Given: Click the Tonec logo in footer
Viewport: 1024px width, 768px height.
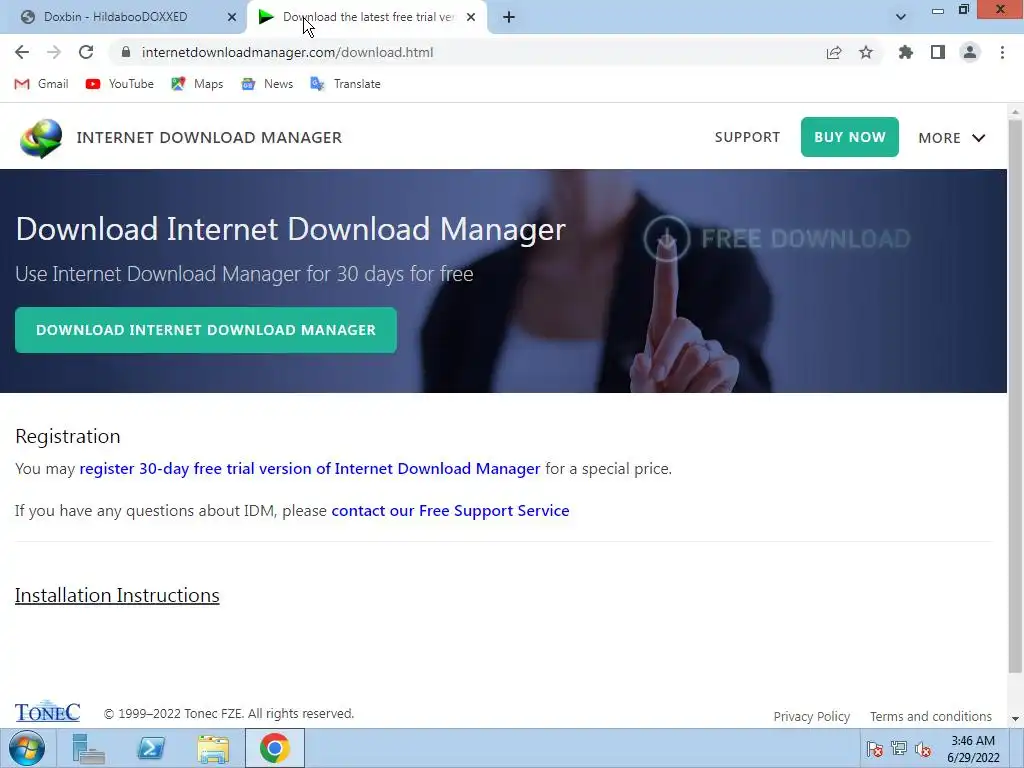Looking at the screenshot, I should click(x=48, y=711).
